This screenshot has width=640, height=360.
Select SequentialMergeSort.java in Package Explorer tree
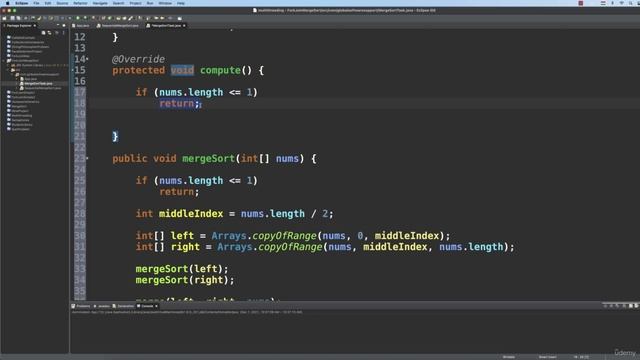pyautogui.click(x=42, y=88)
